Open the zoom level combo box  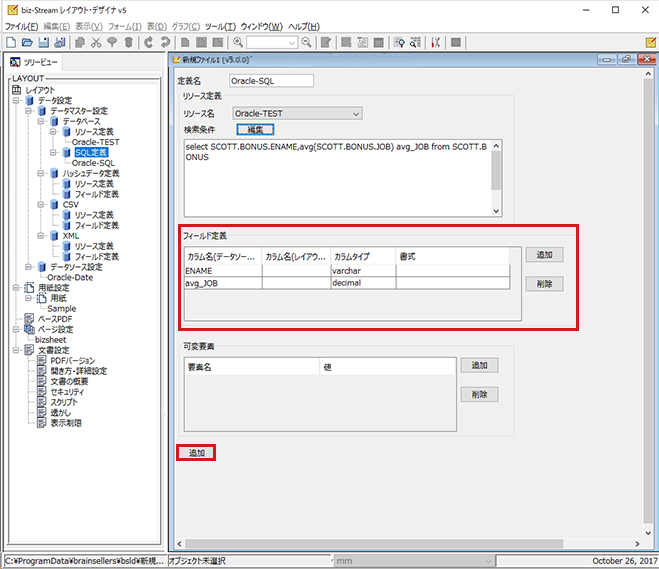[x=272, y=42]
